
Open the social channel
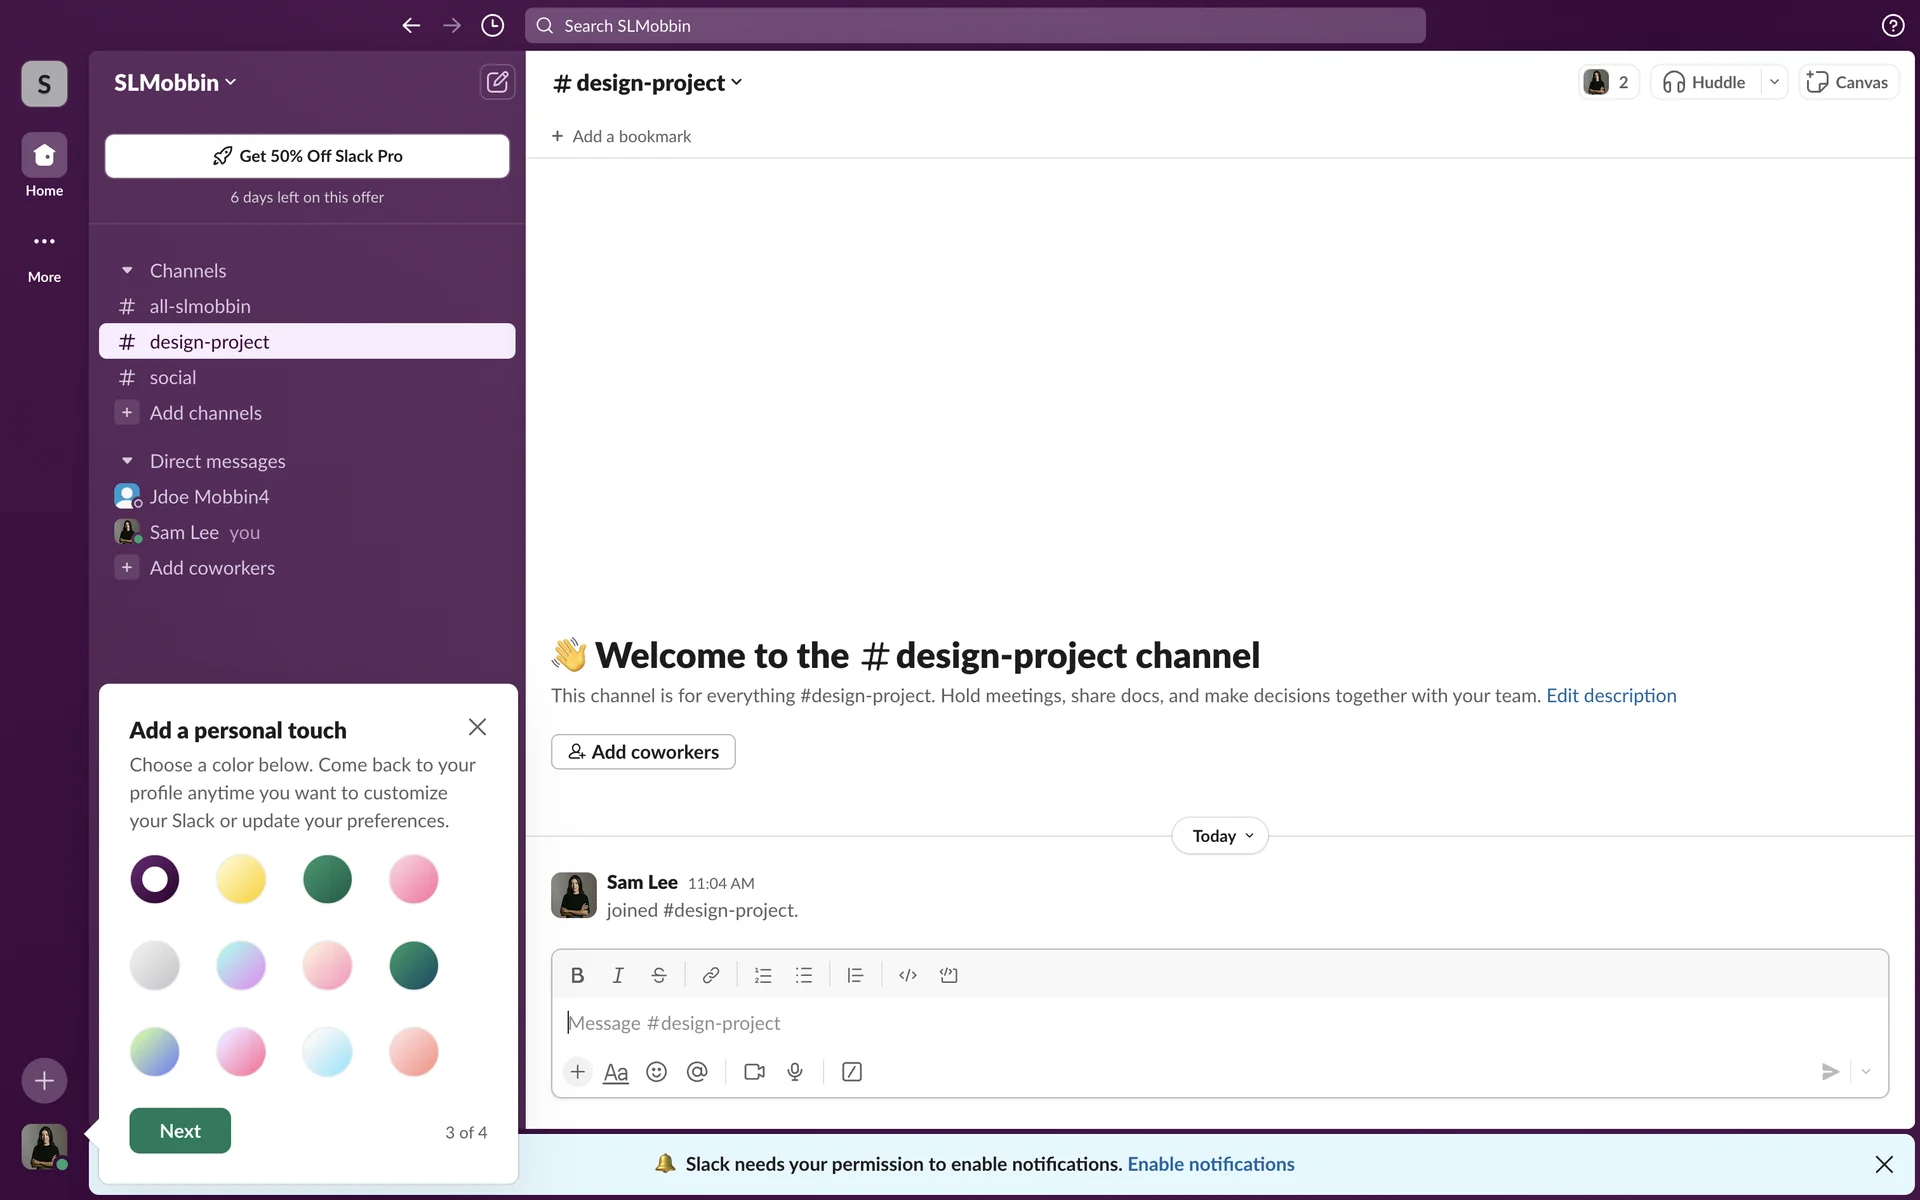pyautogui.click(x=173, y=378)
